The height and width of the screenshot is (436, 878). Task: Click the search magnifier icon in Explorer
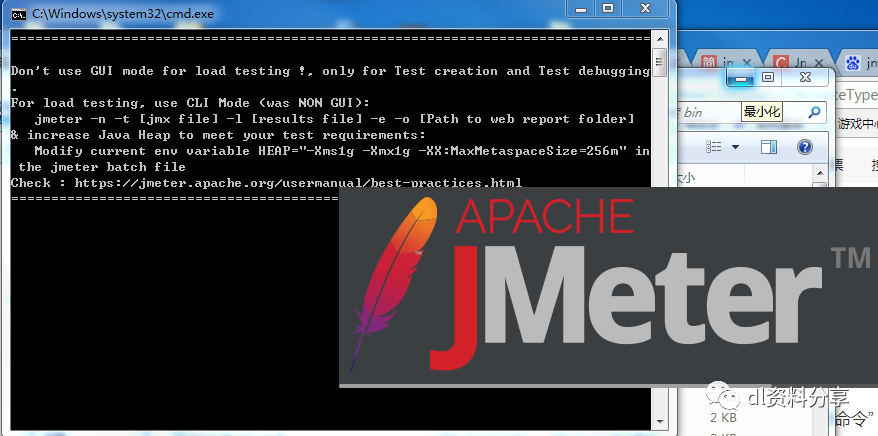pyautogui.click(x=814, y=112)
